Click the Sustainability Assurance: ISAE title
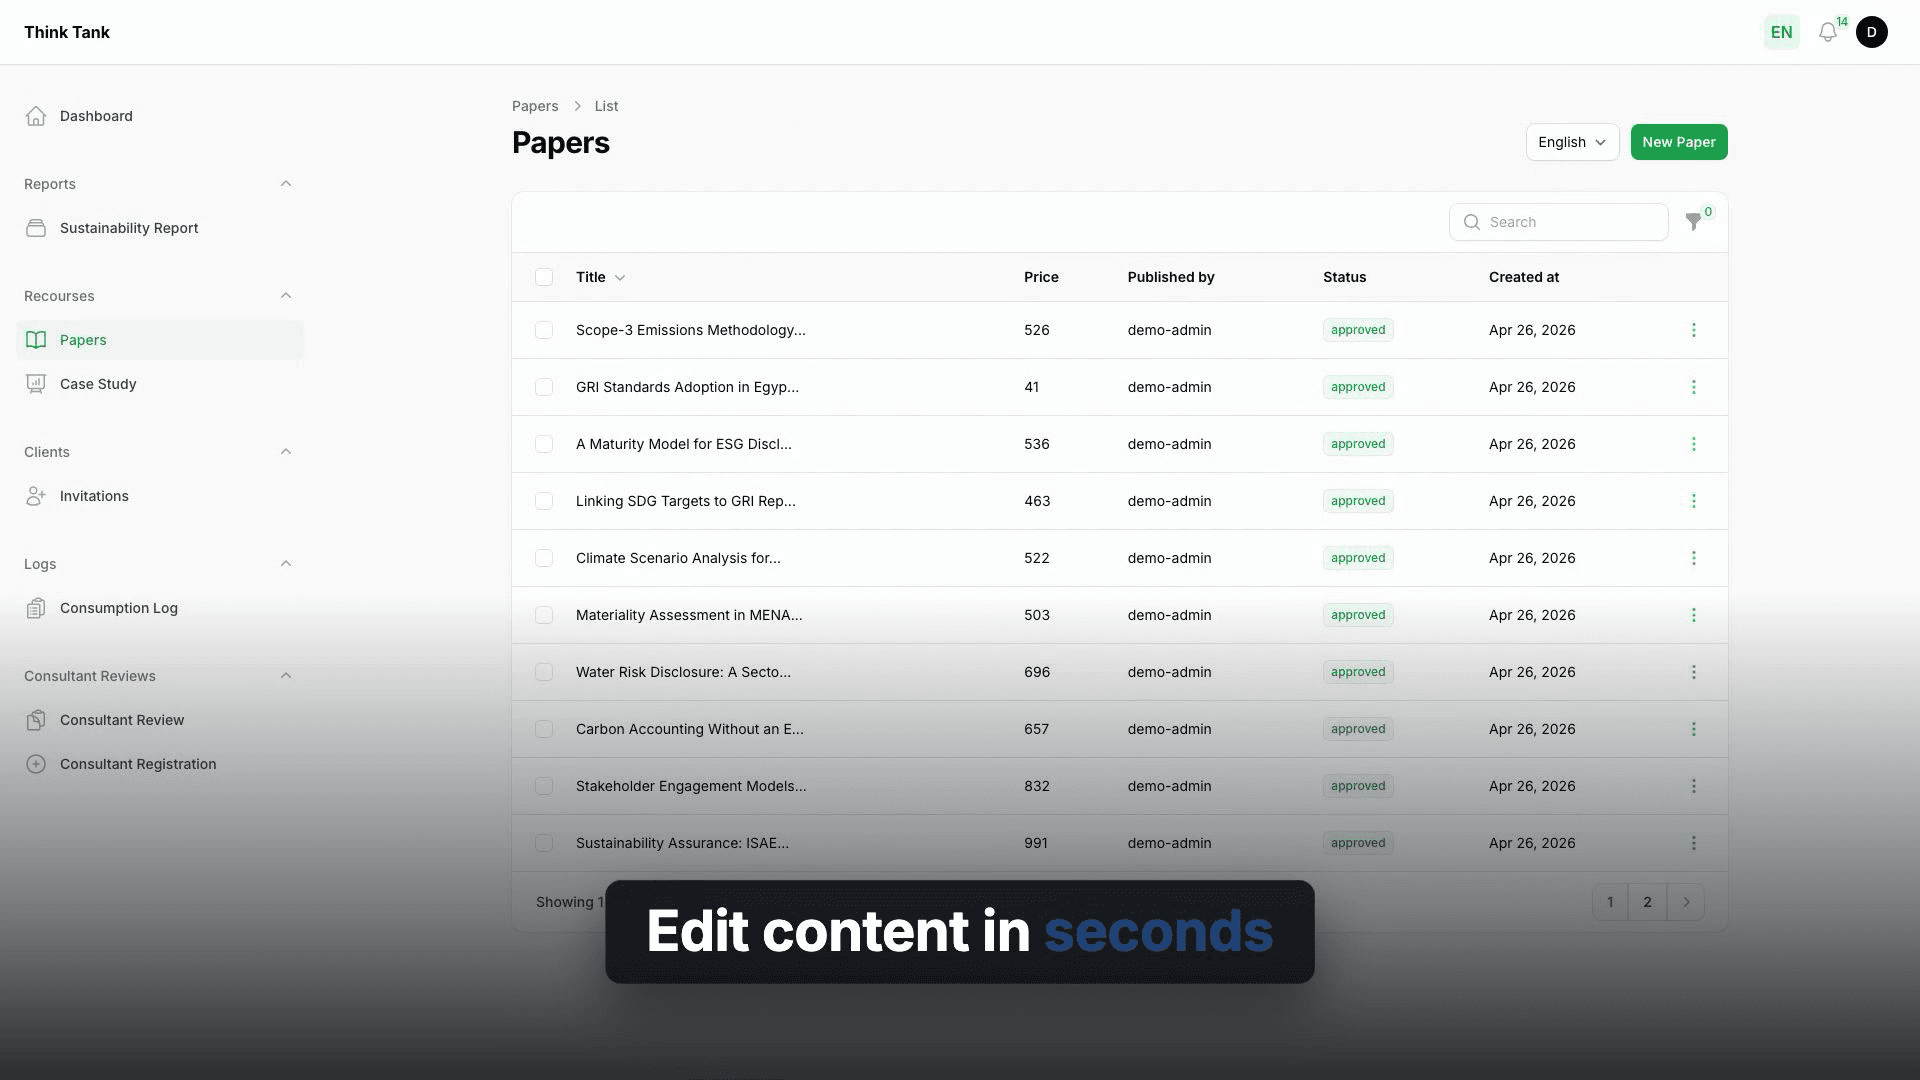1920x1080 pixels. click(x=682, y=843)
